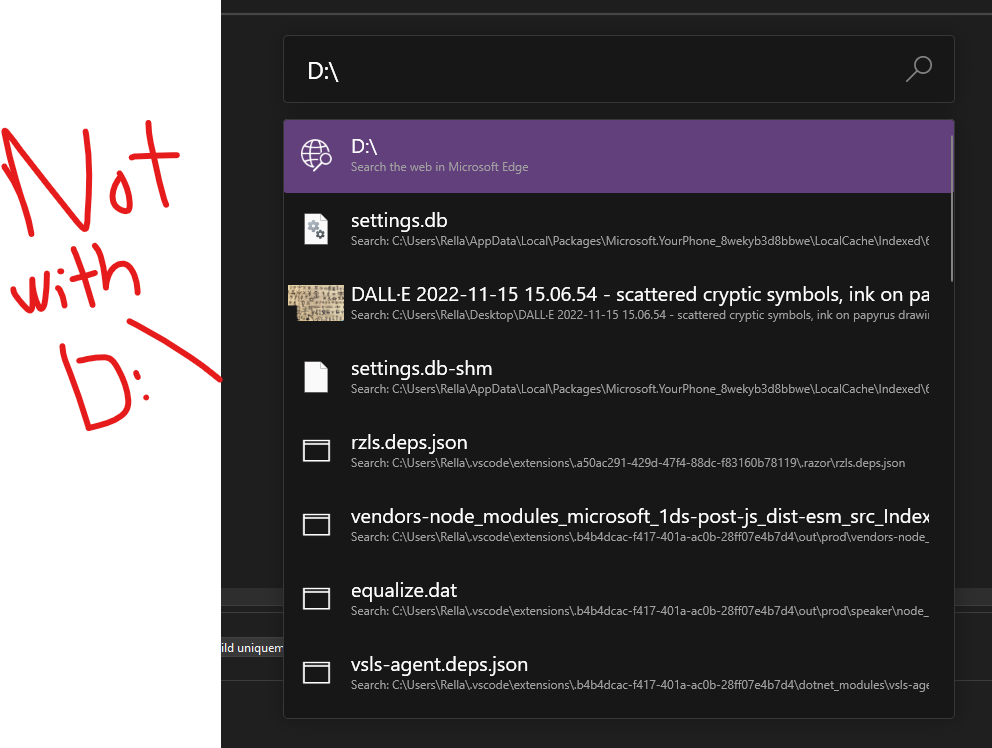Click the globe web search icon
Screen dimensions: 992x748
pos(316,156)
